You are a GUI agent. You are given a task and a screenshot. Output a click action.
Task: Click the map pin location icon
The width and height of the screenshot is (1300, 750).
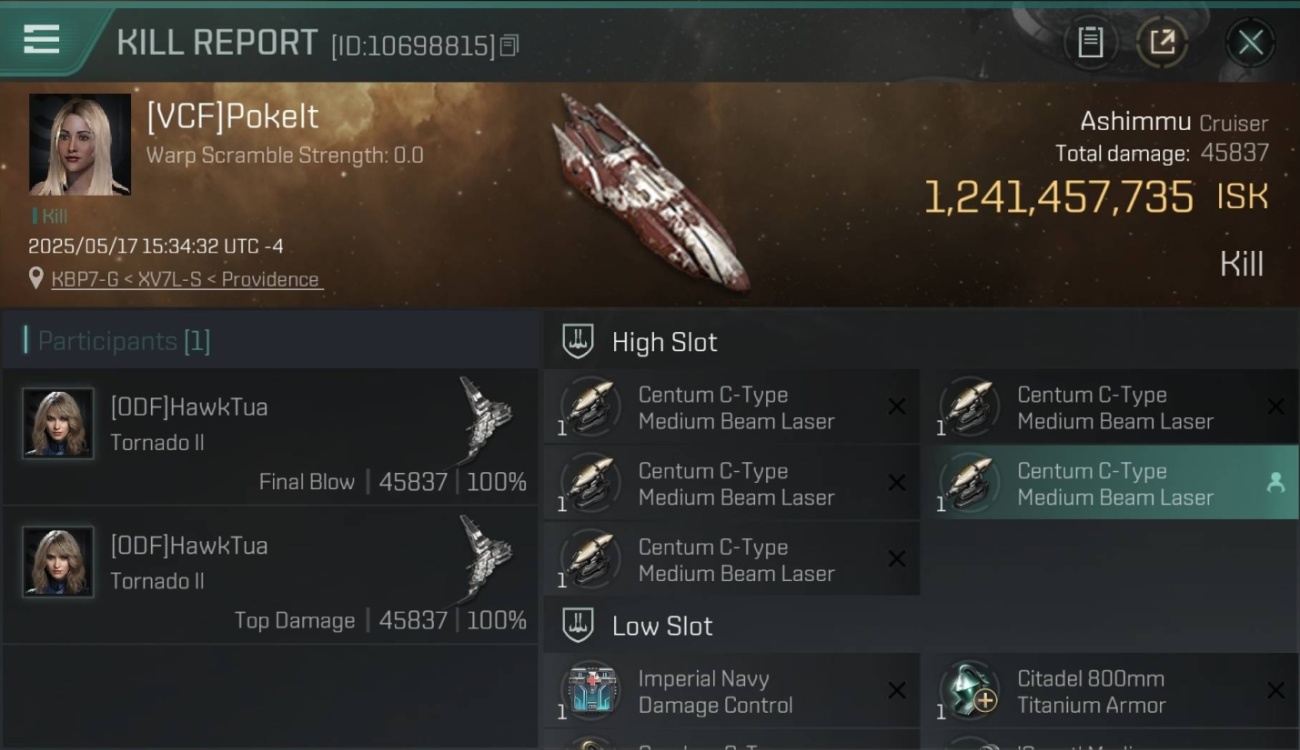click(36, 278)
